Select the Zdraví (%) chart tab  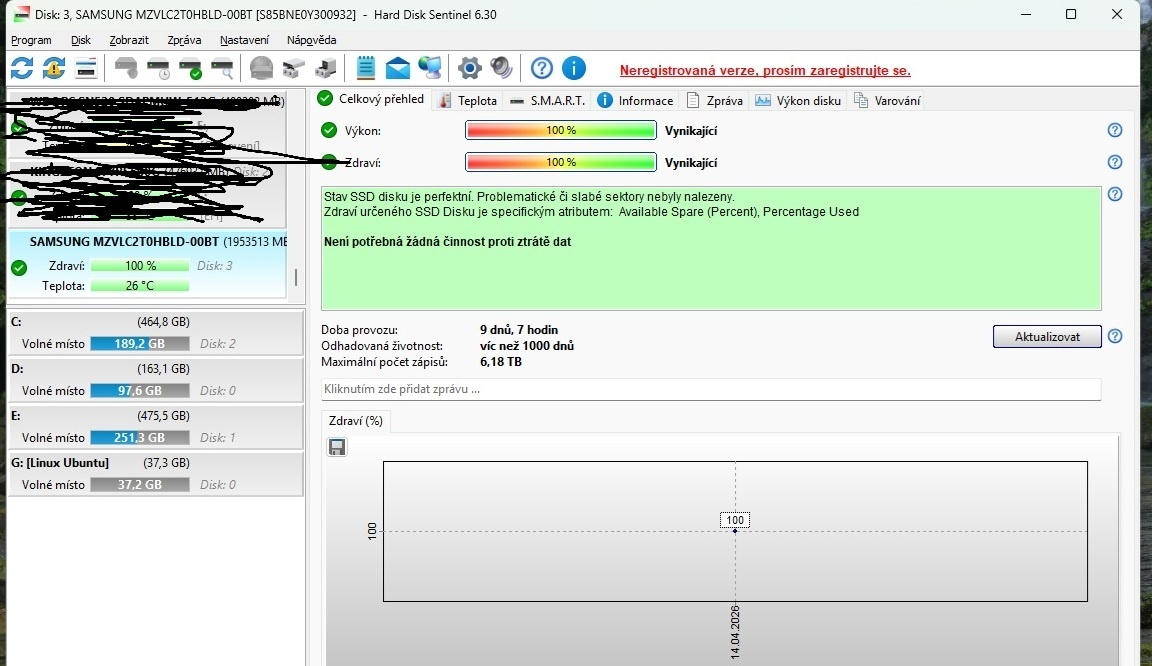(356, 421)
